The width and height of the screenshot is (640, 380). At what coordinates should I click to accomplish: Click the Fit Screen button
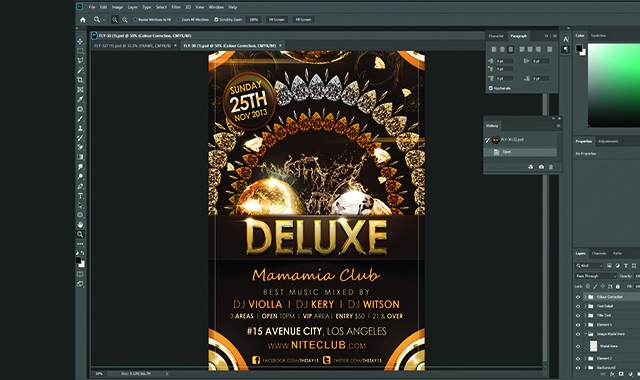point(276,20)
